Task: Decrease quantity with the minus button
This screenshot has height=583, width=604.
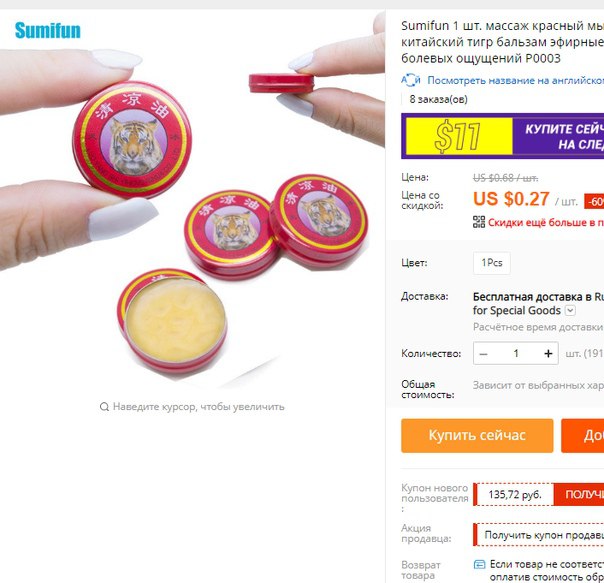Action: coord(484,354)
